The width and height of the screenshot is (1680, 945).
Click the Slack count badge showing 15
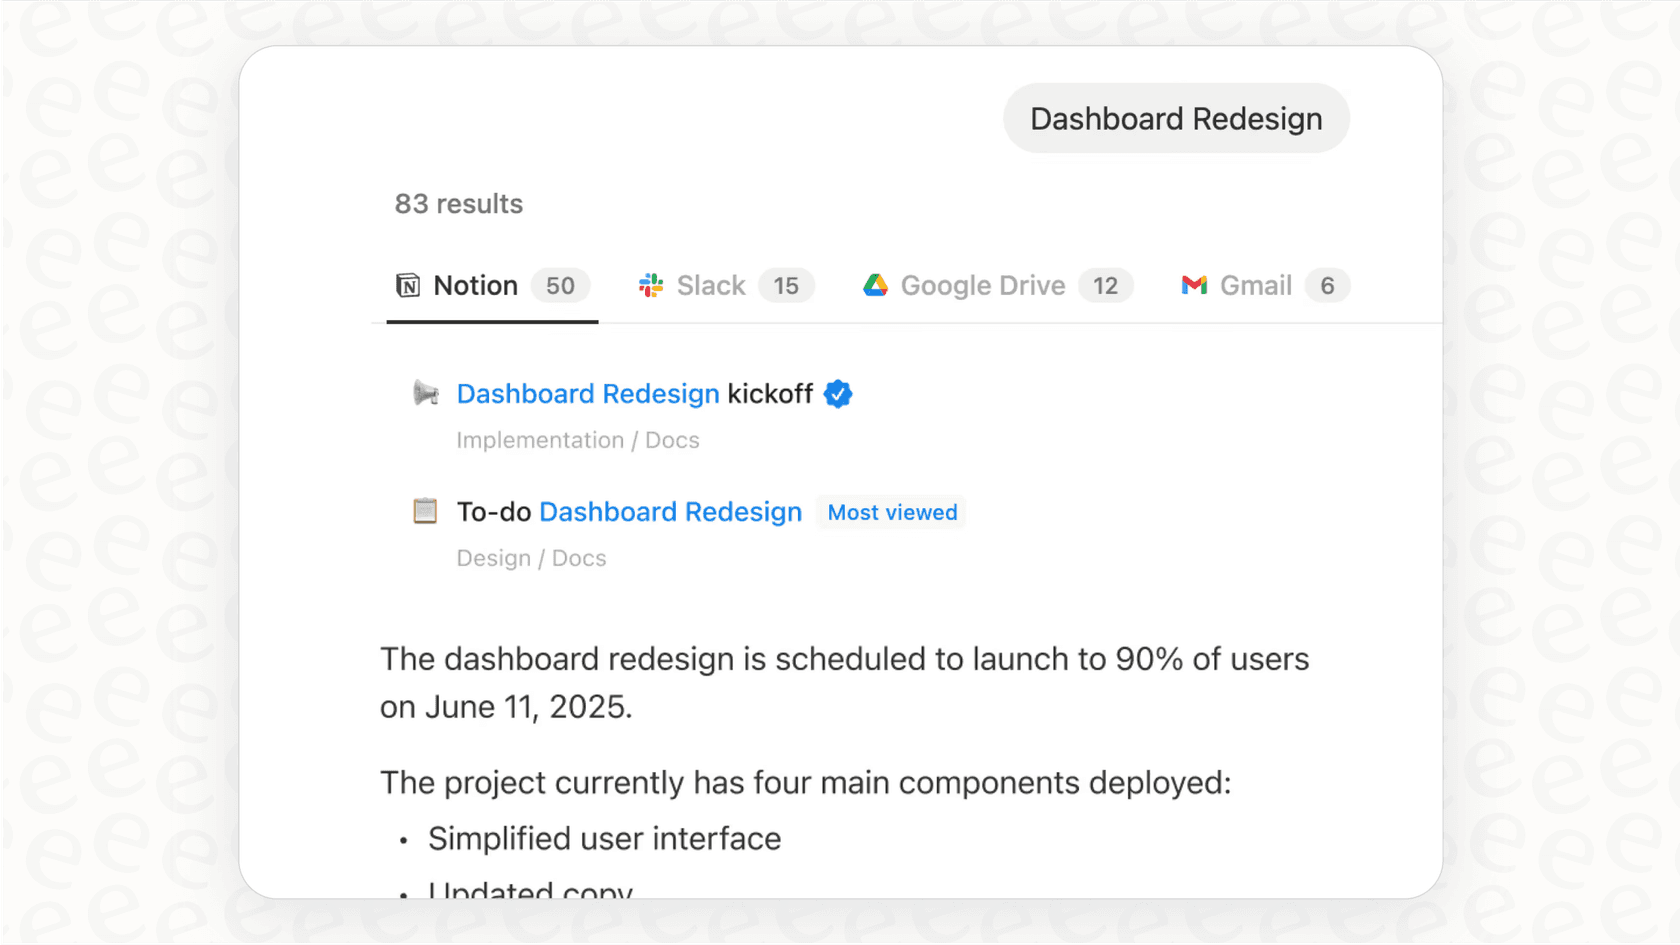click(x=787, y=285)
